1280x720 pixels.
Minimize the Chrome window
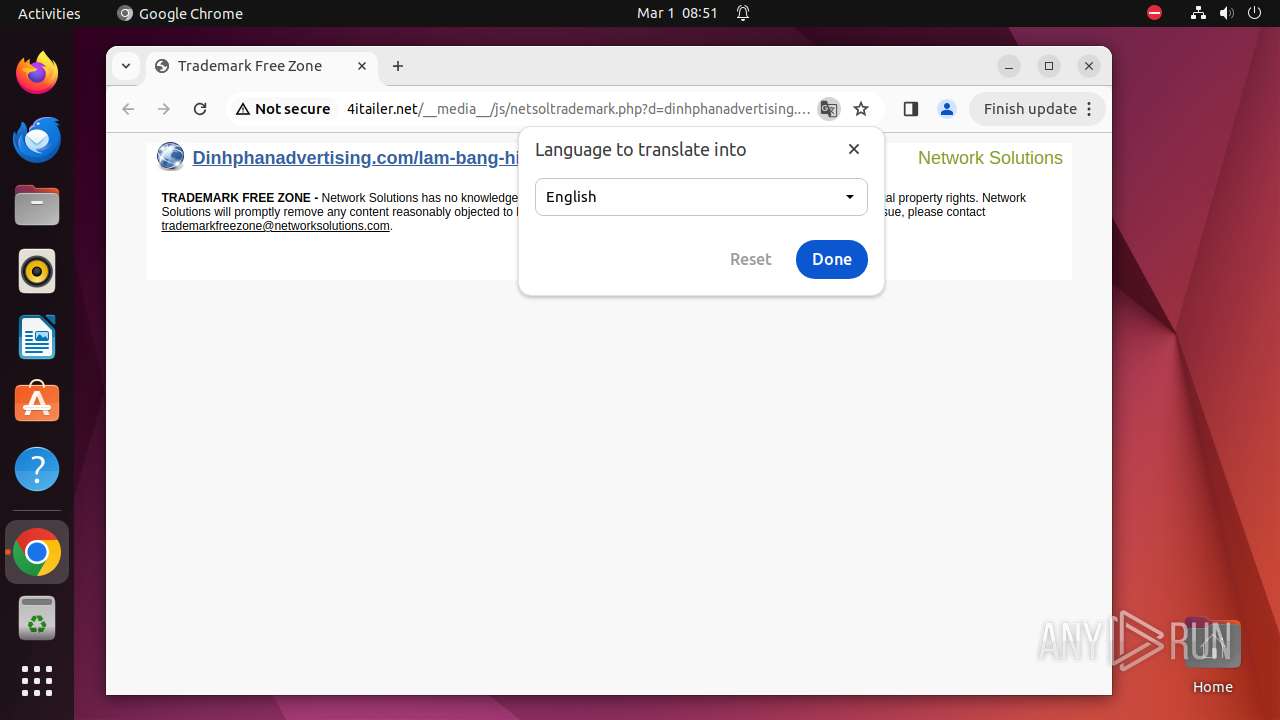pos(1009,66)
